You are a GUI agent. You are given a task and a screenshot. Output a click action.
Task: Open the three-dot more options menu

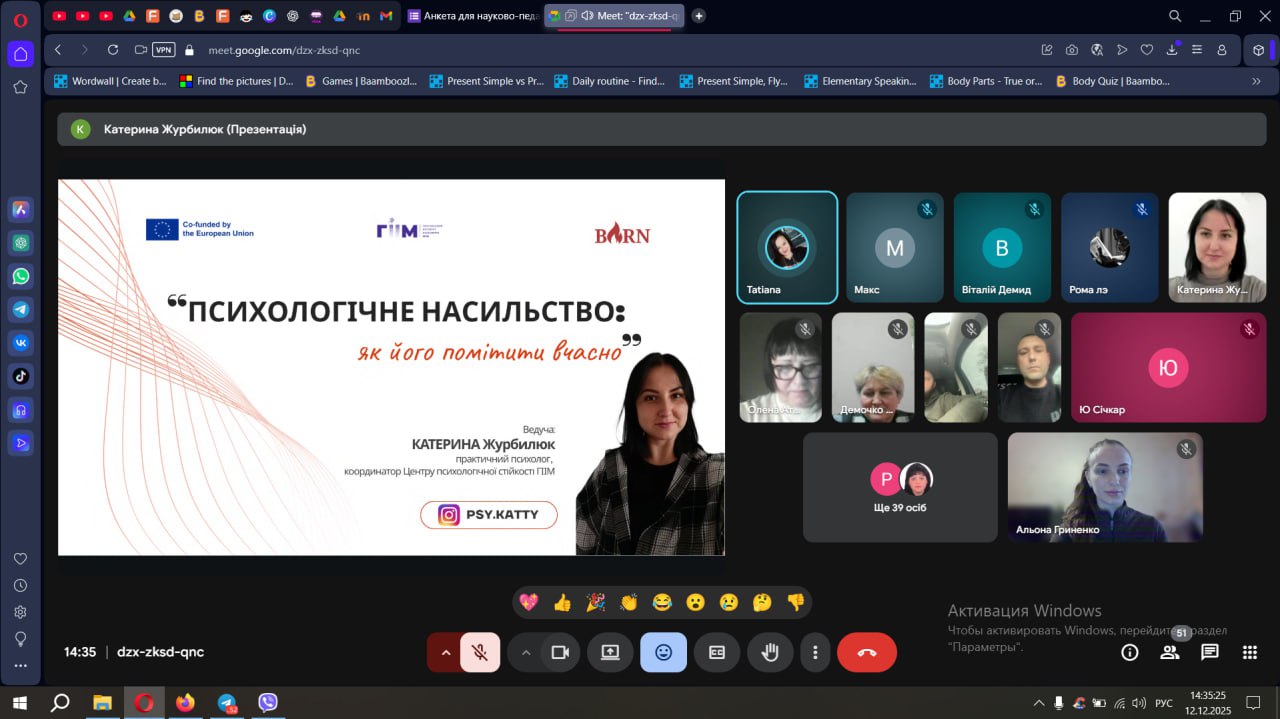(x=815, y=652)
